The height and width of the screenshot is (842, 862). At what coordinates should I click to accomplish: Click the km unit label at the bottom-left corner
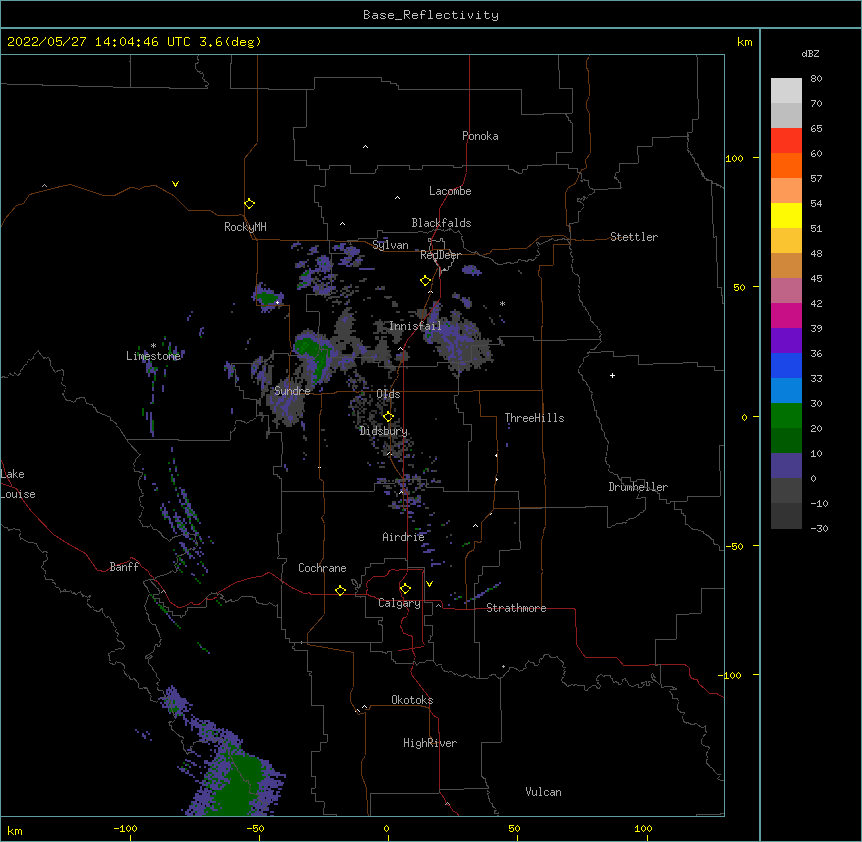(x=15, y=830)
